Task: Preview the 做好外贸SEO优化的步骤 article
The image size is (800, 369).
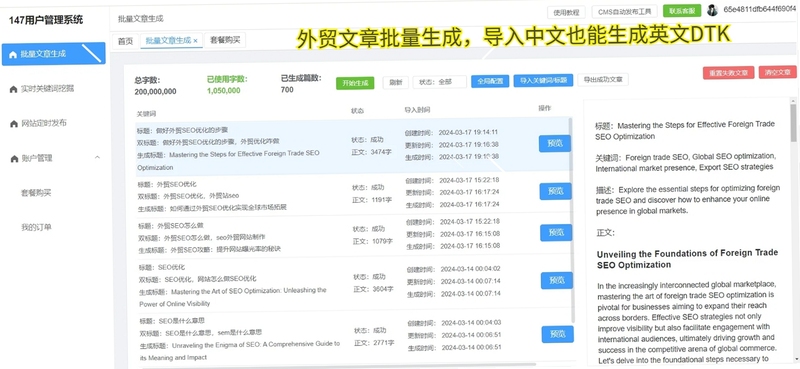Action: coord(555,144)
